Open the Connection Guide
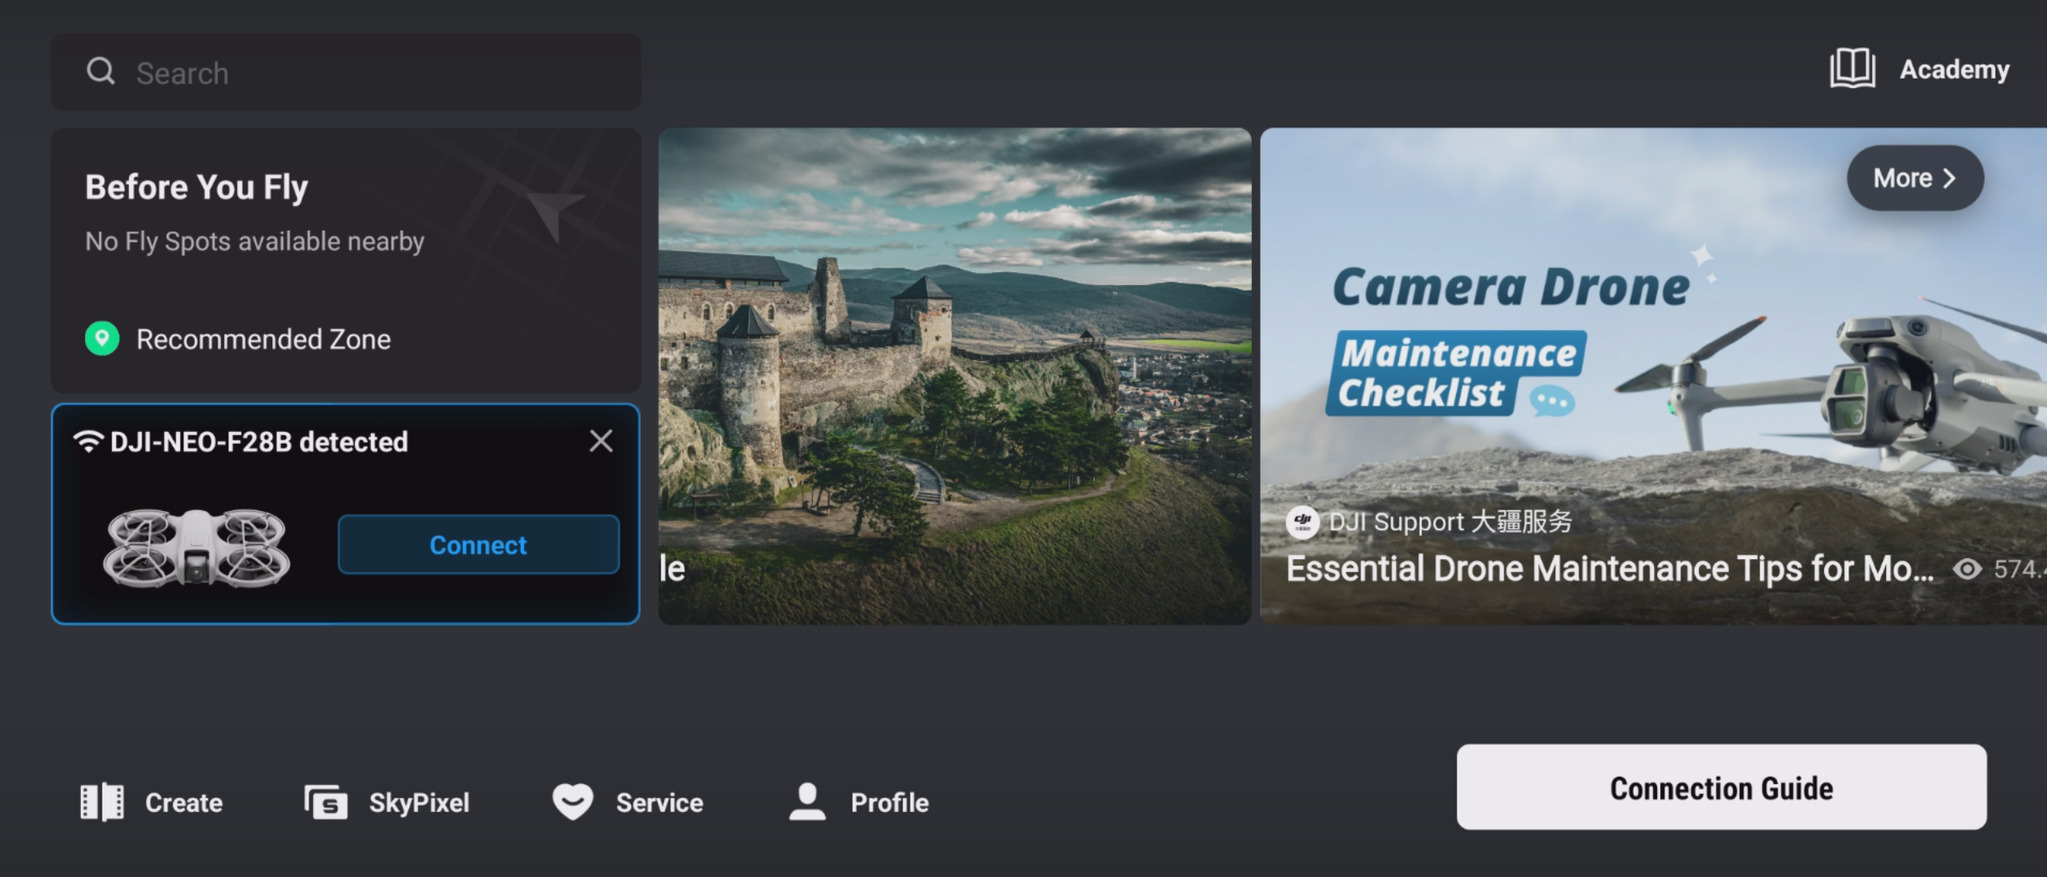 (1721, 787)
